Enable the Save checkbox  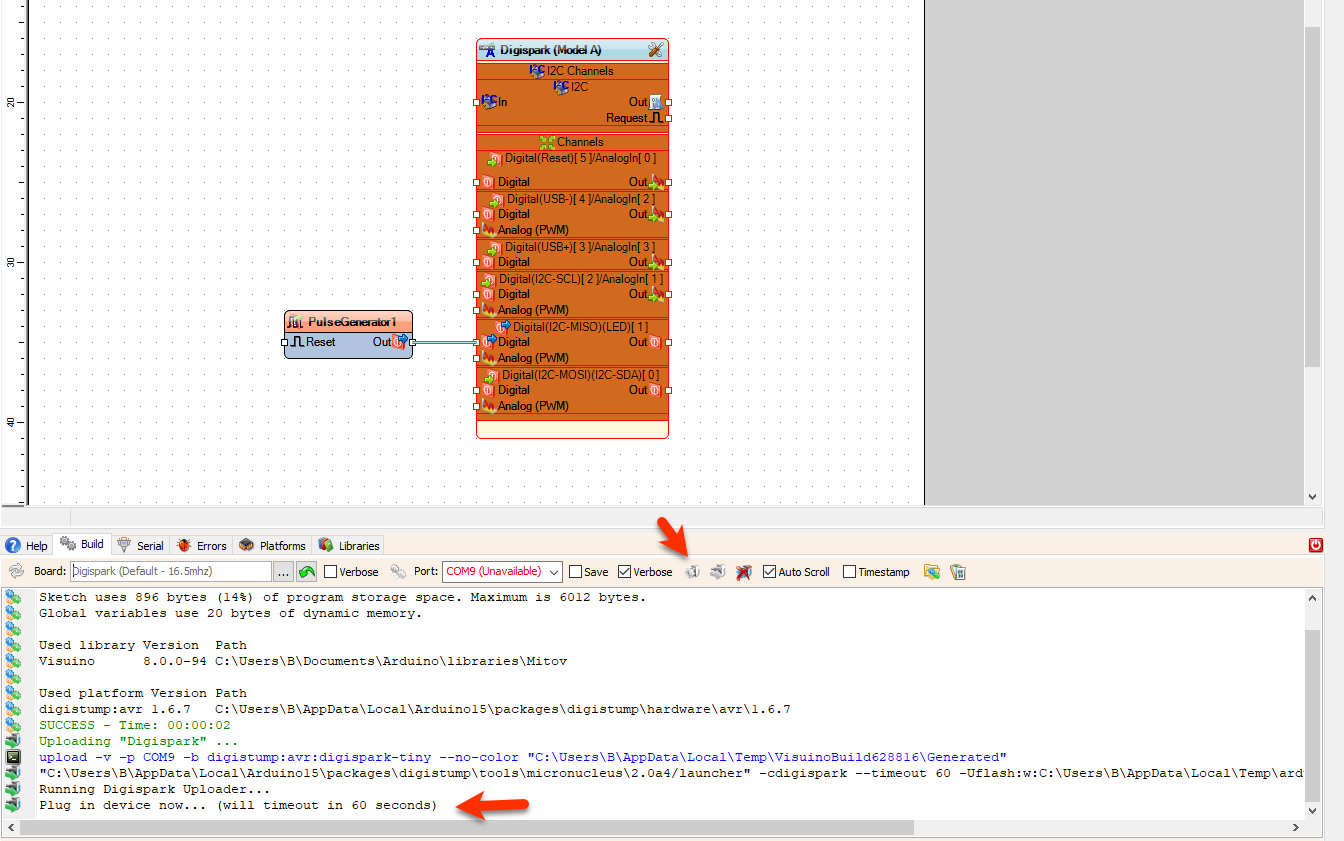tap(576, 572)
